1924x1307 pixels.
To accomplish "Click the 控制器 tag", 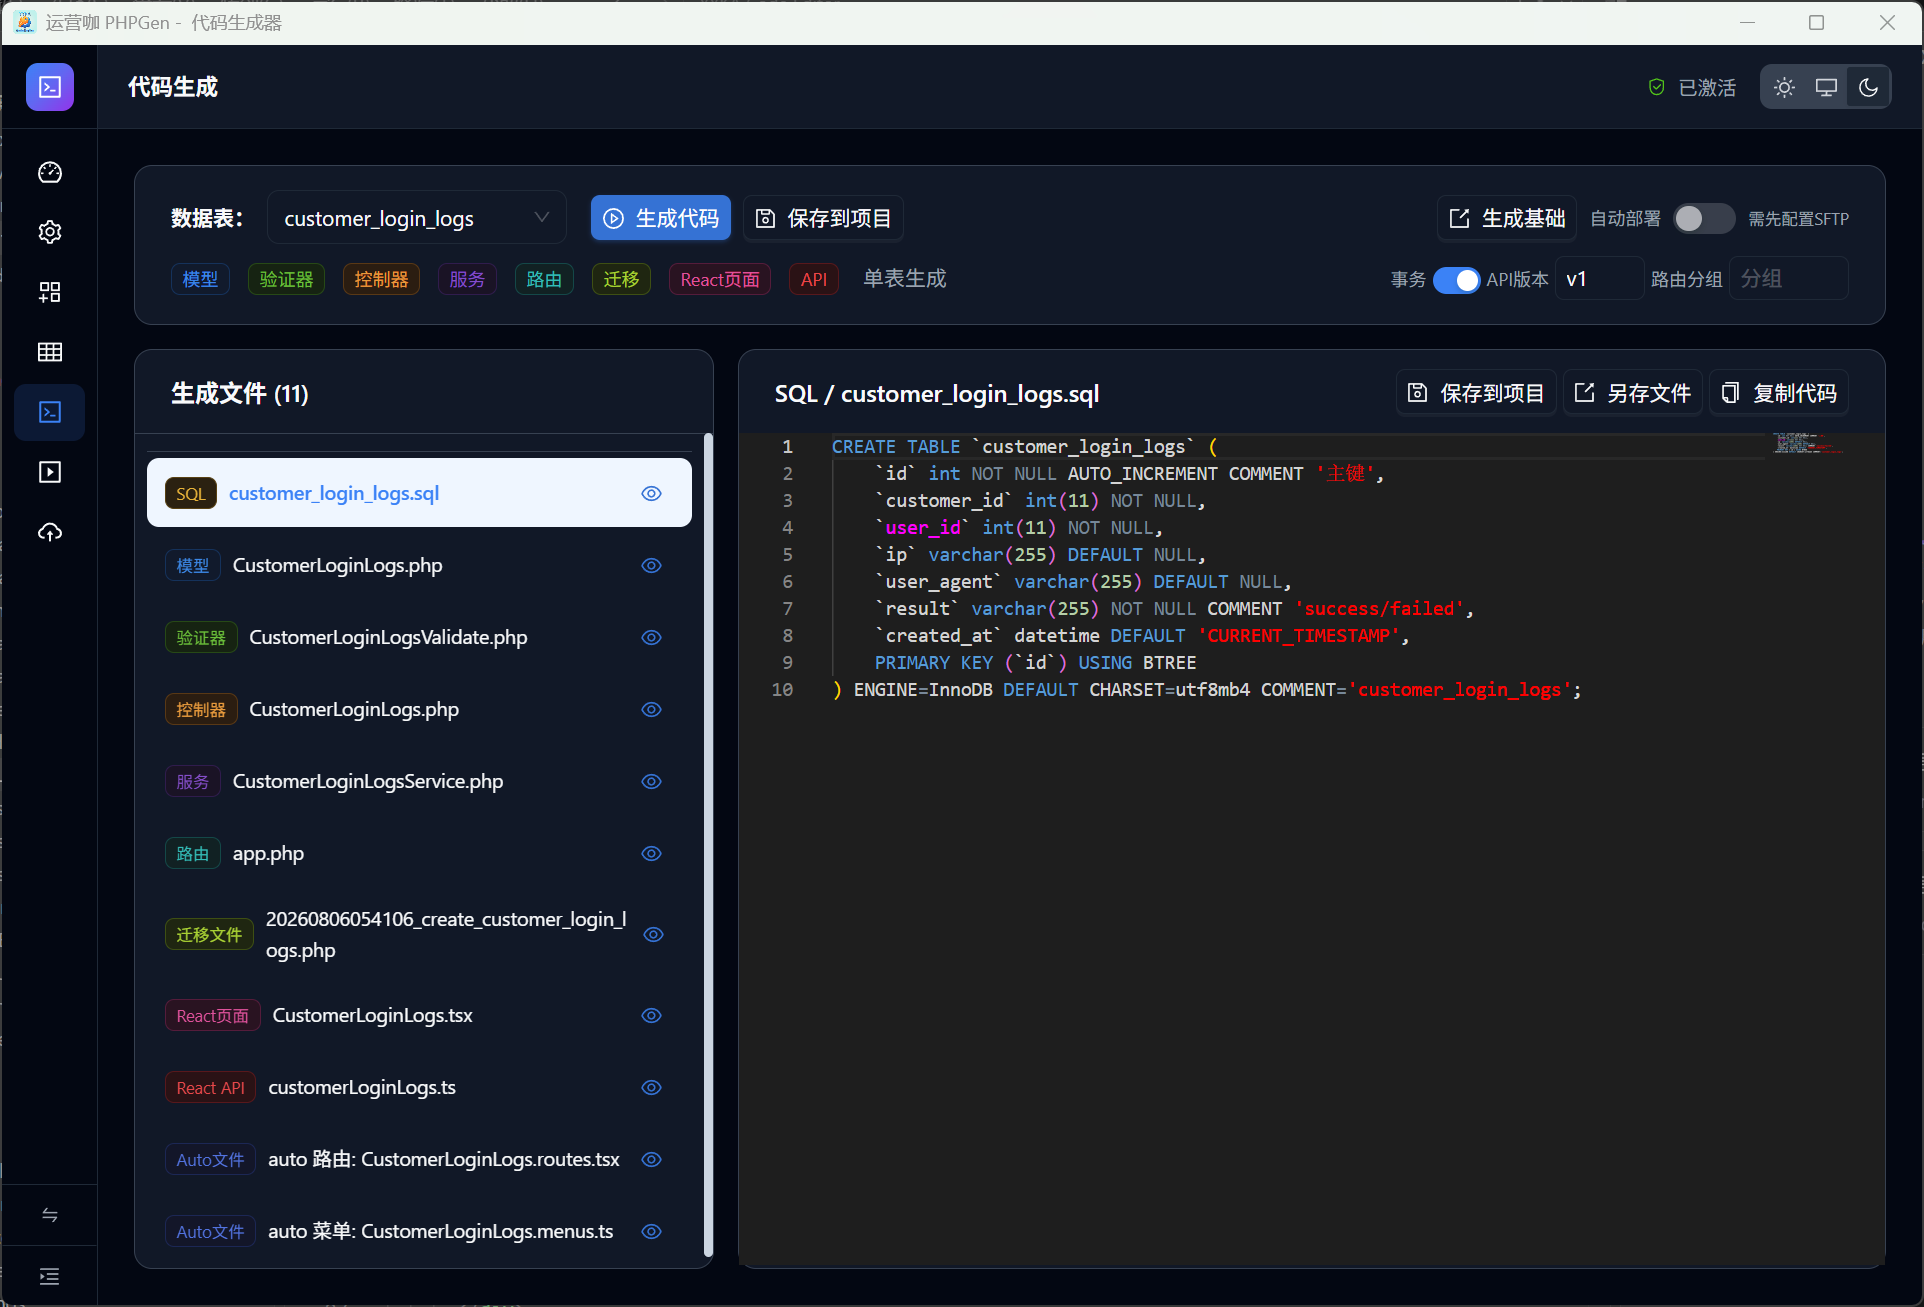I will click(x=381, y=280).
